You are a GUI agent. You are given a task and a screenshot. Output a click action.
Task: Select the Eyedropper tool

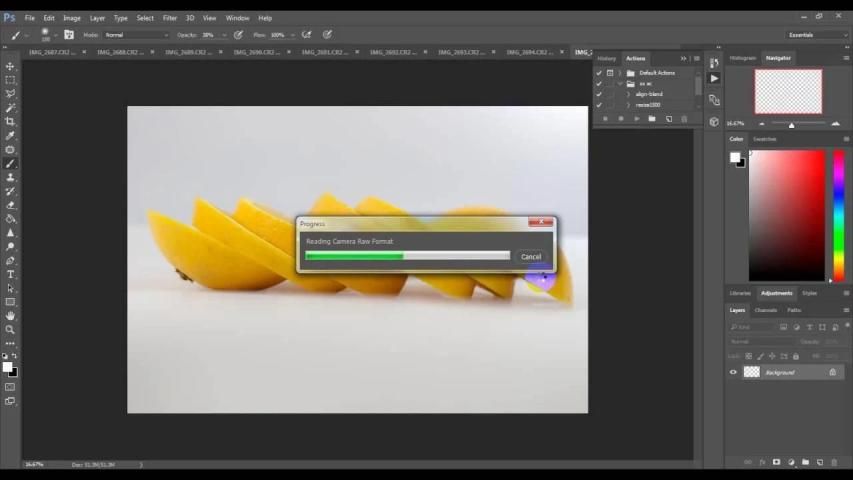(11, 135)
